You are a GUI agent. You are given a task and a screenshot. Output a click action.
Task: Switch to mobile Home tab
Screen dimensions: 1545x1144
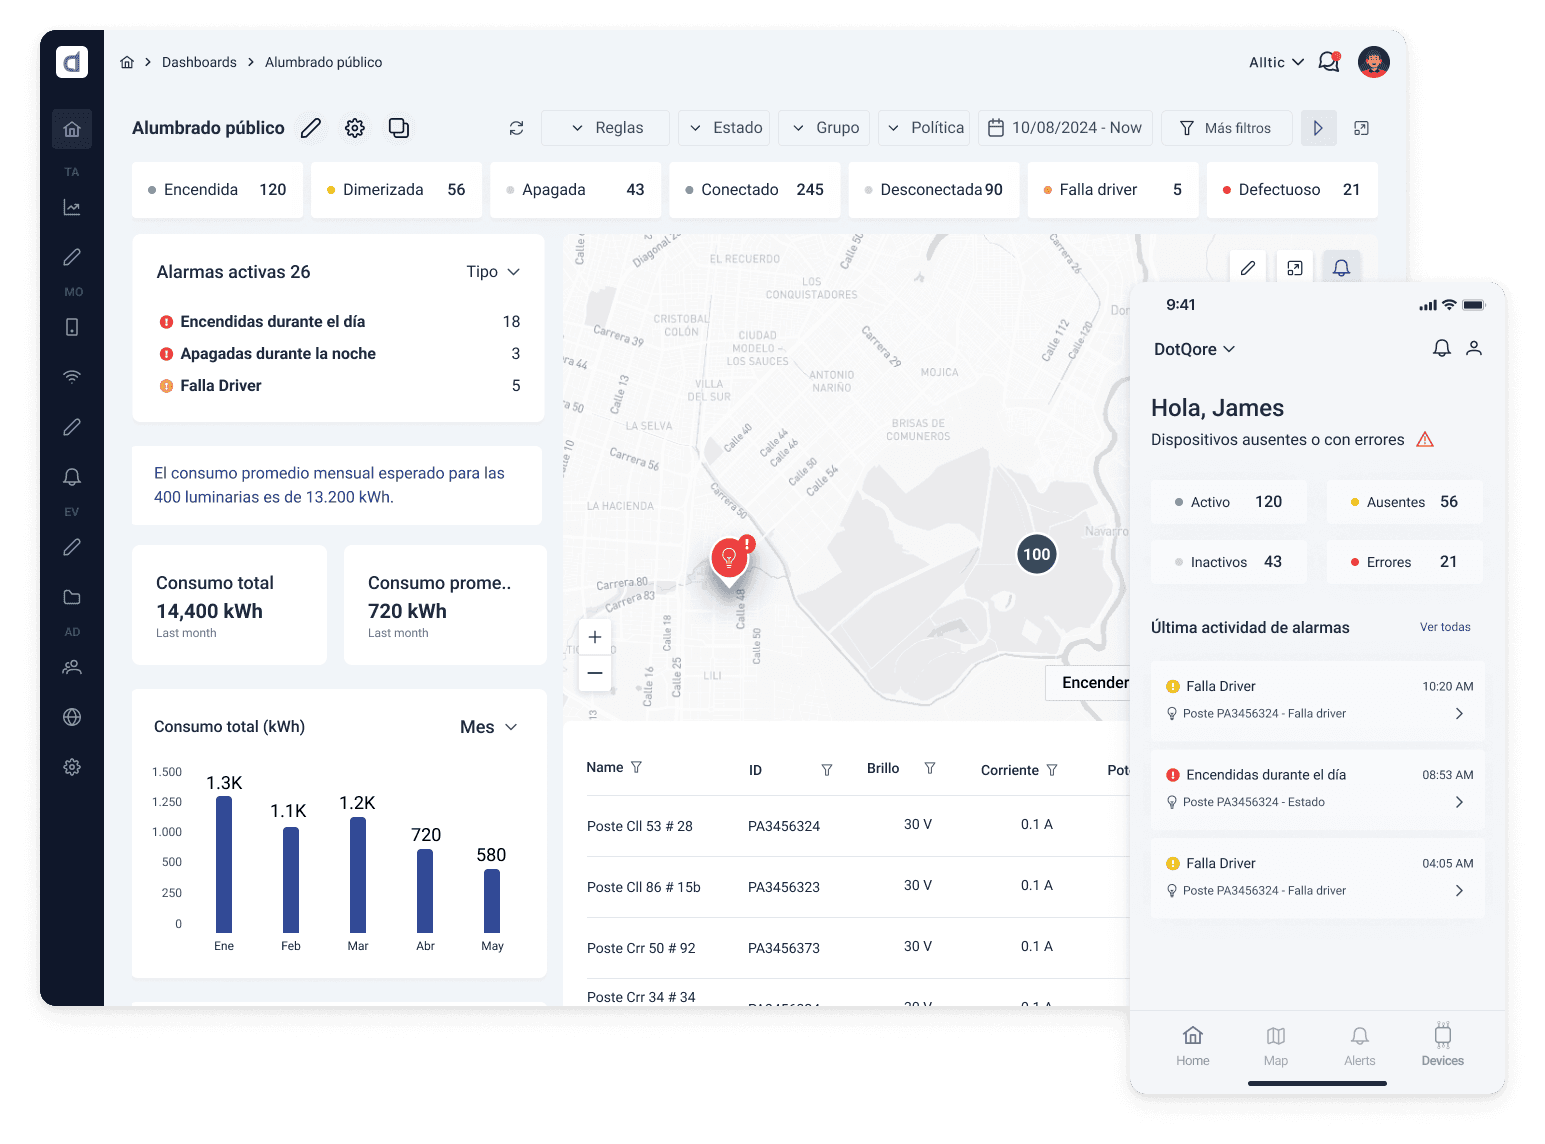pyautogui.click(x=1193, y=1046)
